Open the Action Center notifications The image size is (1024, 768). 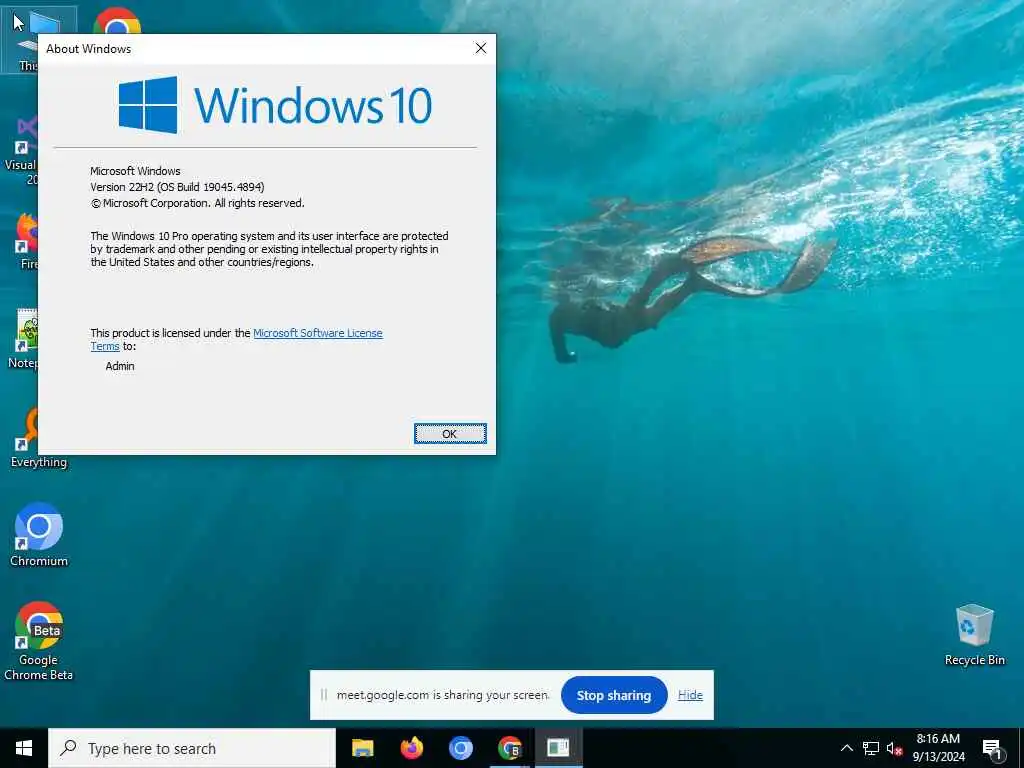[x=993, y=748]
